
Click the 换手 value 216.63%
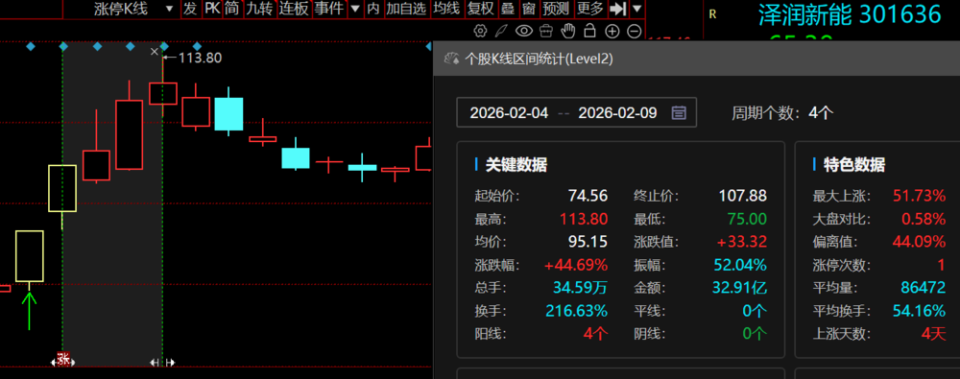[578, 311]
